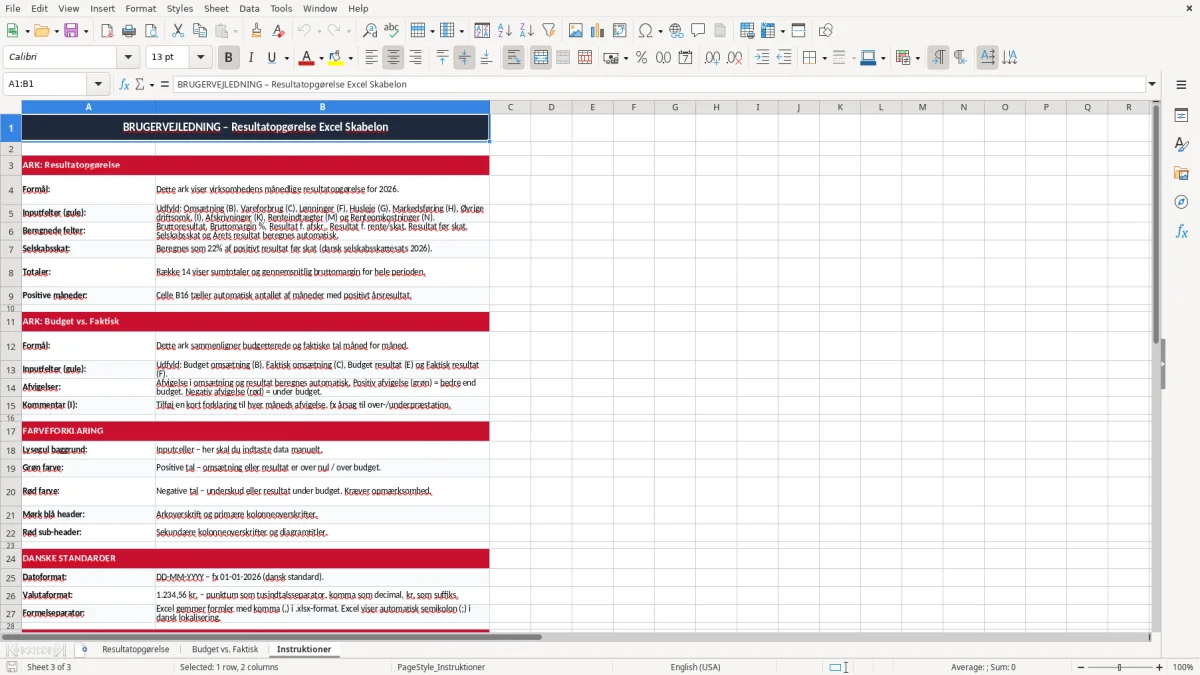This screenshot has width=1200, height=675.
Task: Click the Insert Special Character omega icon
Action: point(645,31)
